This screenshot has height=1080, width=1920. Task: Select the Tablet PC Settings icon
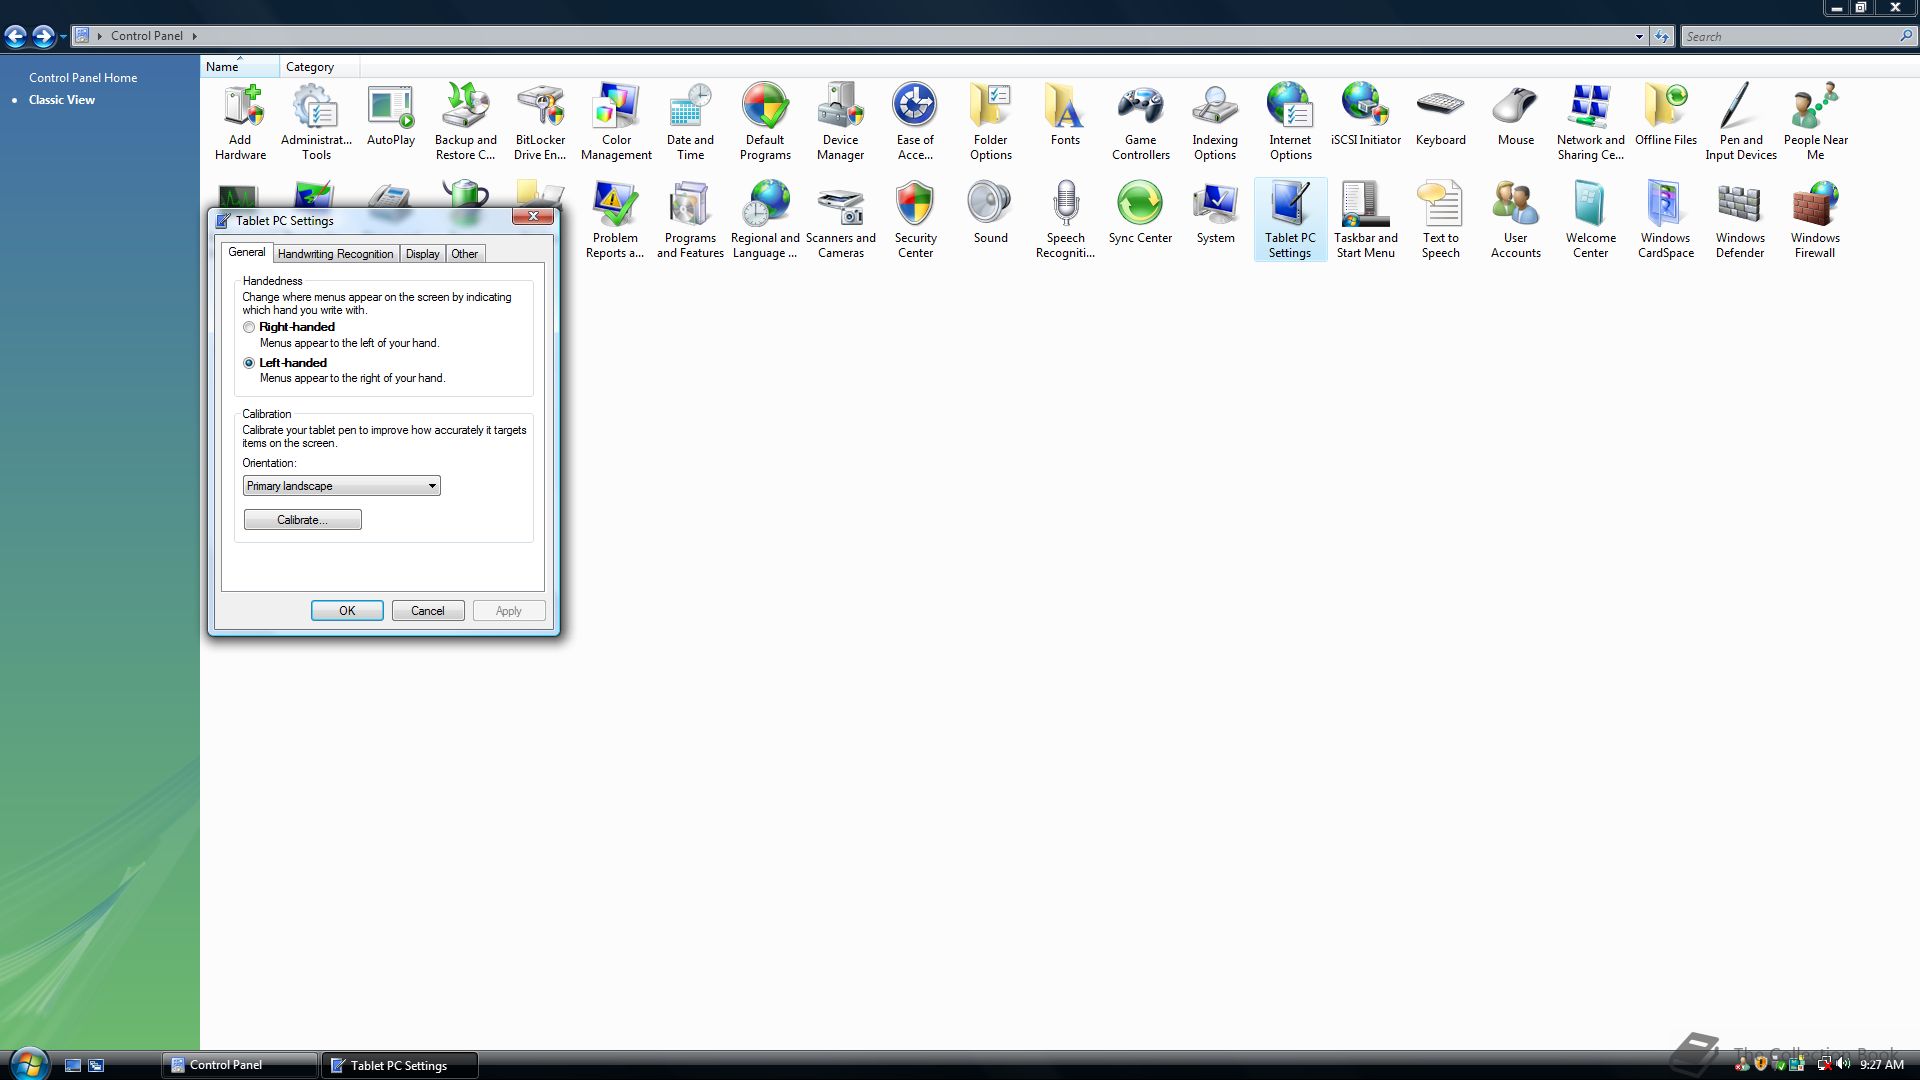click(1291, 219)
